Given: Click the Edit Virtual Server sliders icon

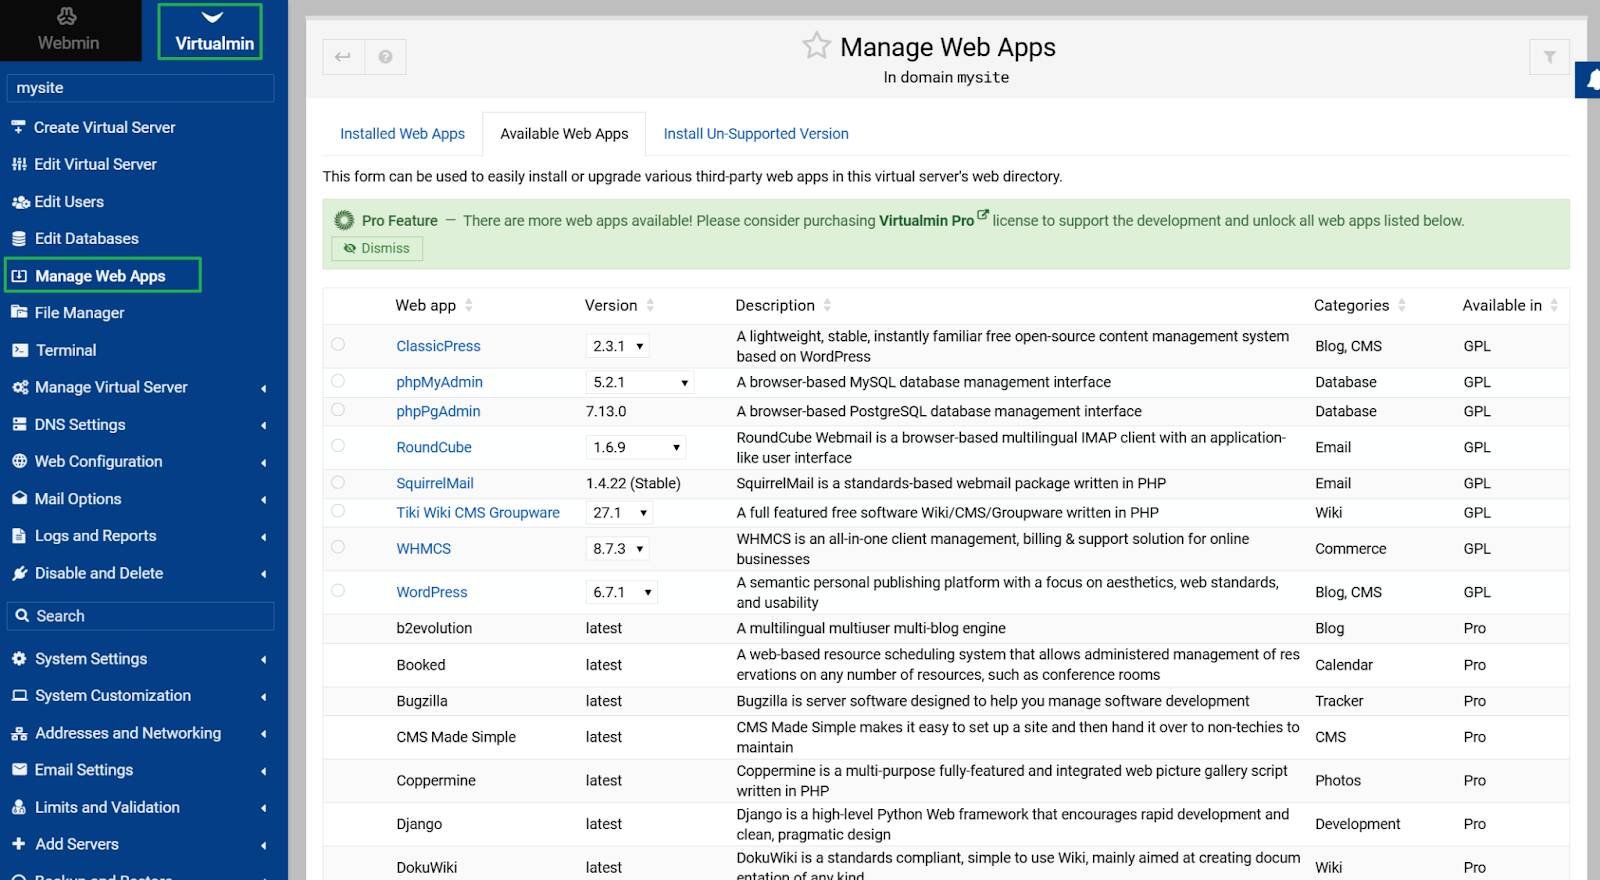Looking at the screenshot, I should pos(19,164).
